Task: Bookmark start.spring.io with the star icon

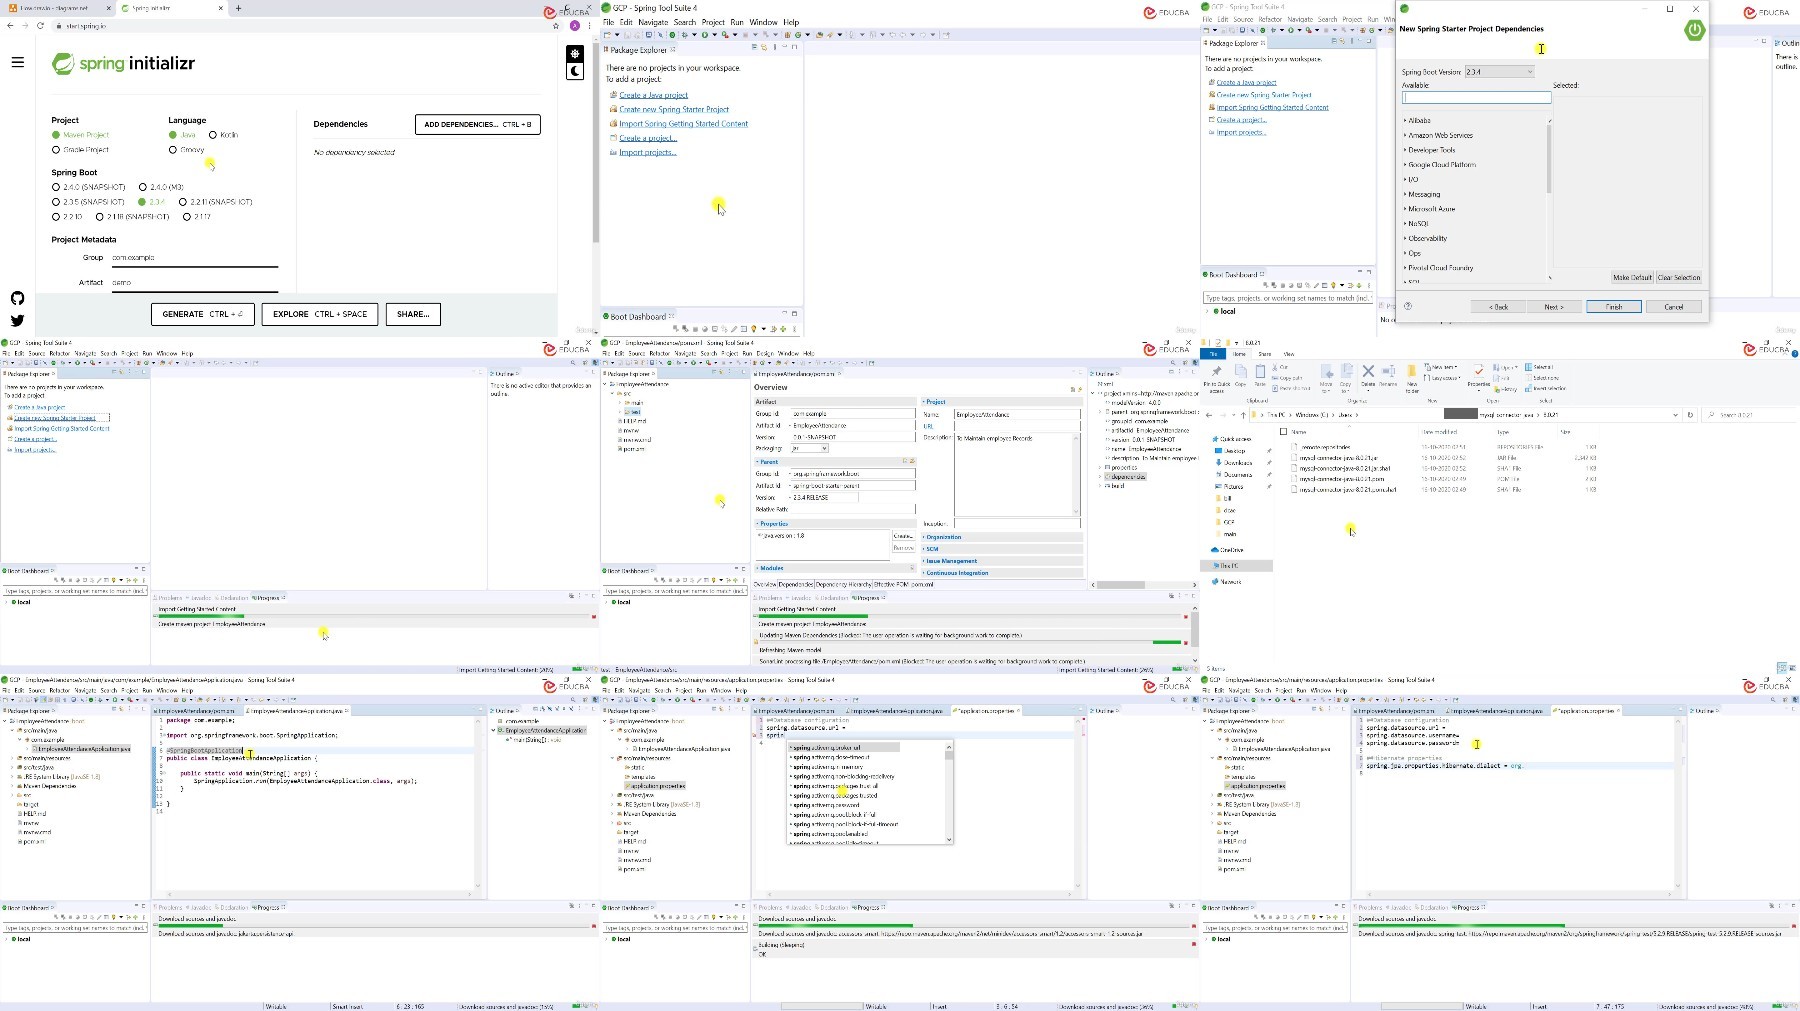Action: pyautogui.click(x=556, y=26)
